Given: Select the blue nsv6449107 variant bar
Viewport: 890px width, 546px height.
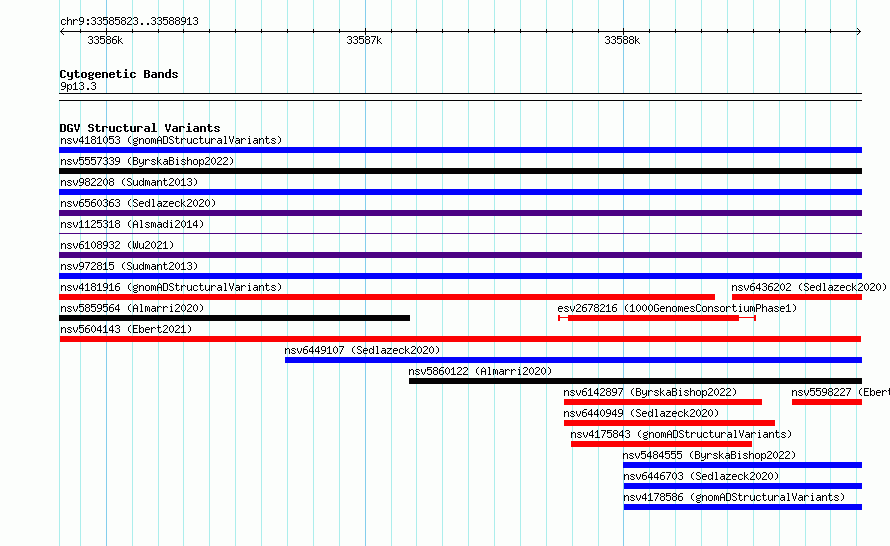Looking at the screenshot, I should click(573, 360).
